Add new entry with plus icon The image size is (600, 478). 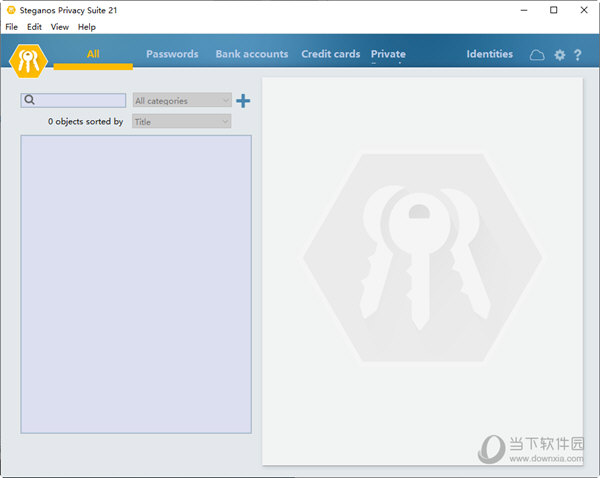click(243, 101)
